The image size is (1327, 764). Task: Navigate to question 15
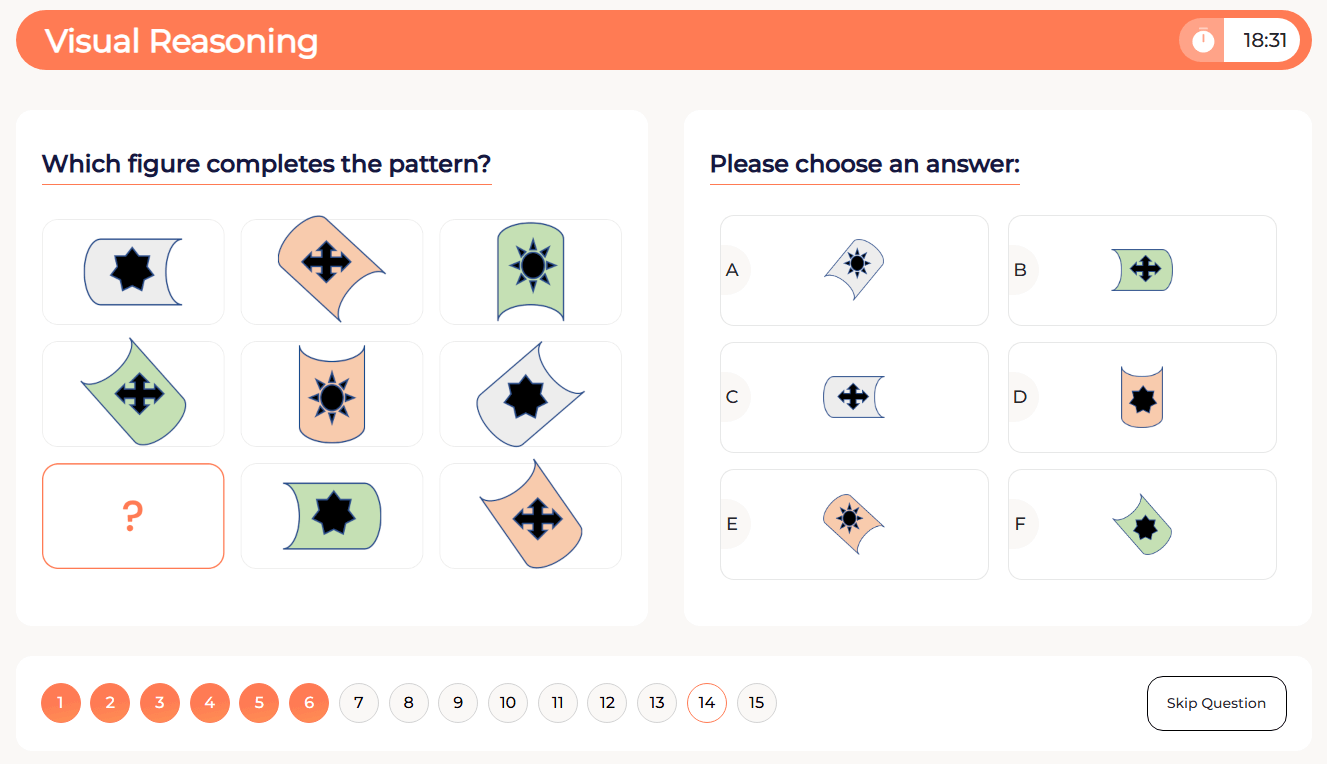[x=756, y=703]
